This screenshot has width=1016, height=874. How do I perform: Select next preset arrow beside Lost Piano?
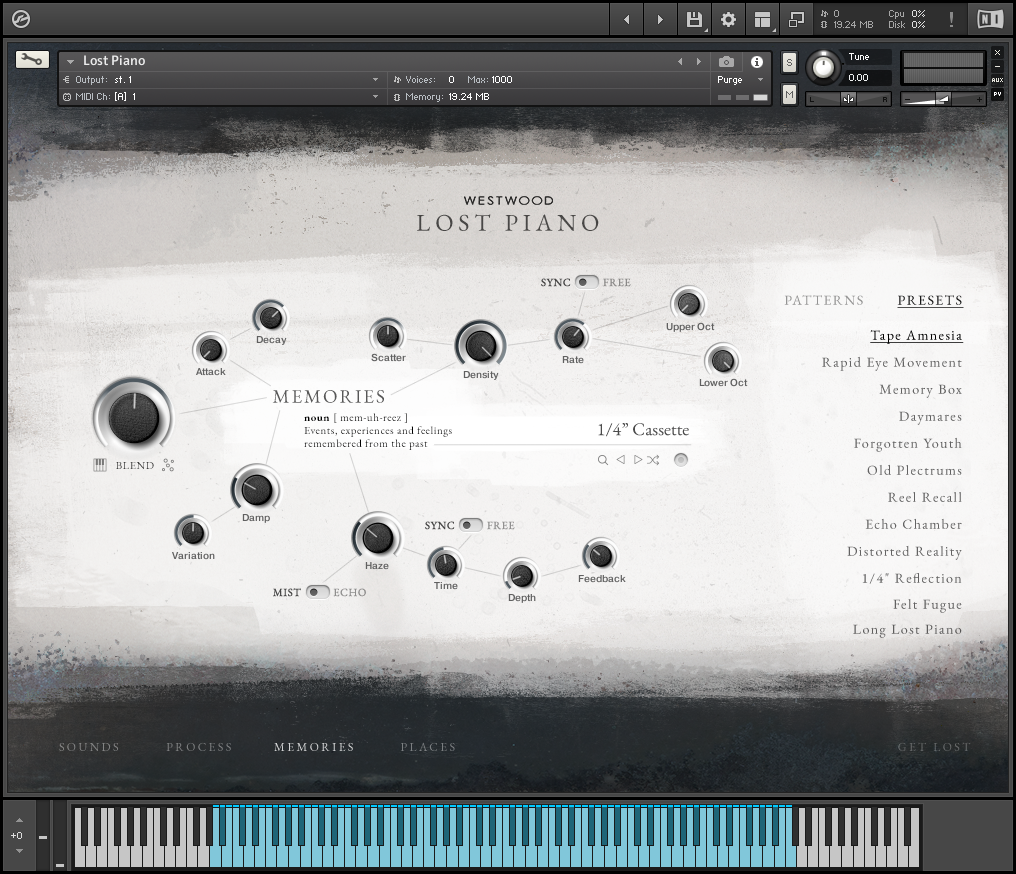point(698,62)
